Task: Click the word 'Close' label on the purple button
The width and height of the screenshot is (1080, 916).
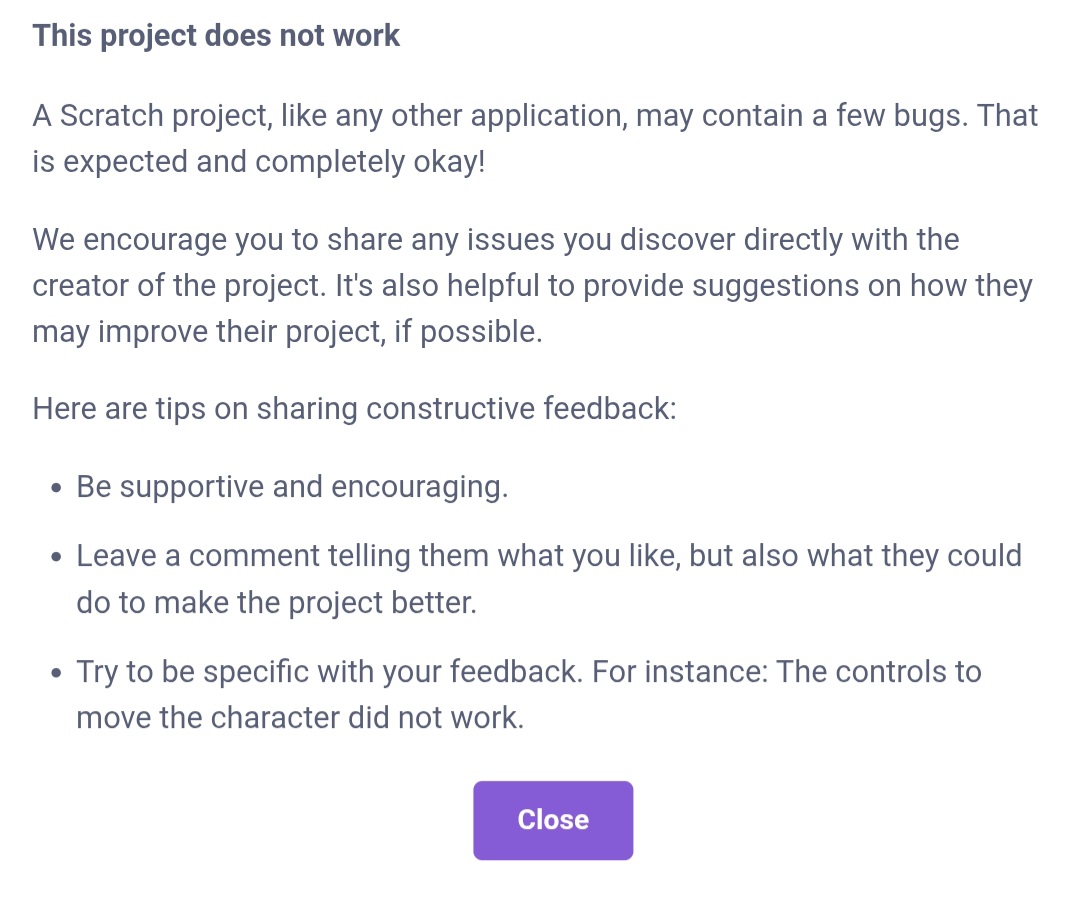Action: [x=553, y=820]
